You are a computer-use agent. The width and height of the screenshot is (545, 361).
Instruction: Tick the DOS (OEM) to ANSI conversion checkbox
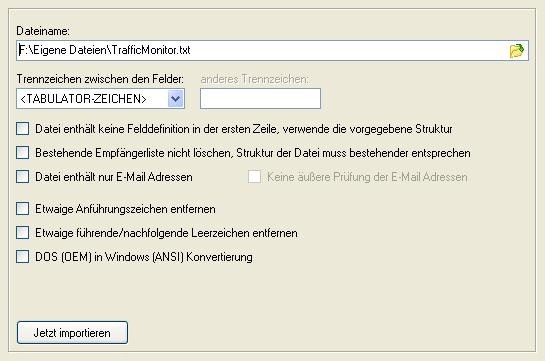coord(23,257)
